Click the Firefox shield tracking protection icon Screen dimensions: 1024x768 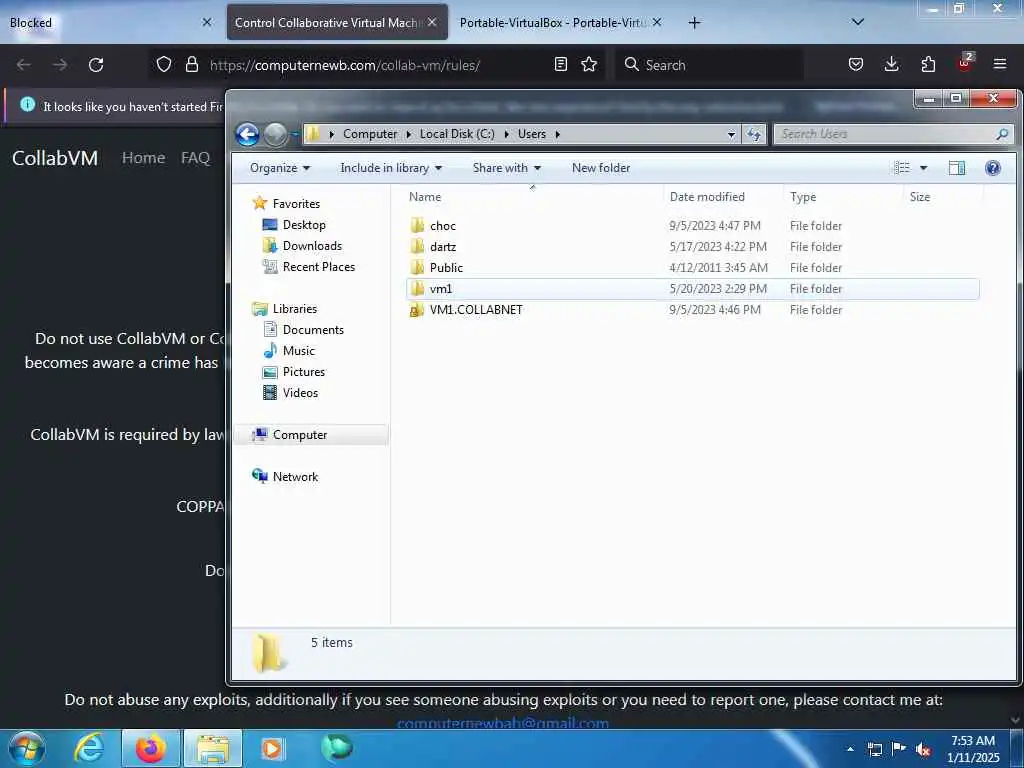164,64
